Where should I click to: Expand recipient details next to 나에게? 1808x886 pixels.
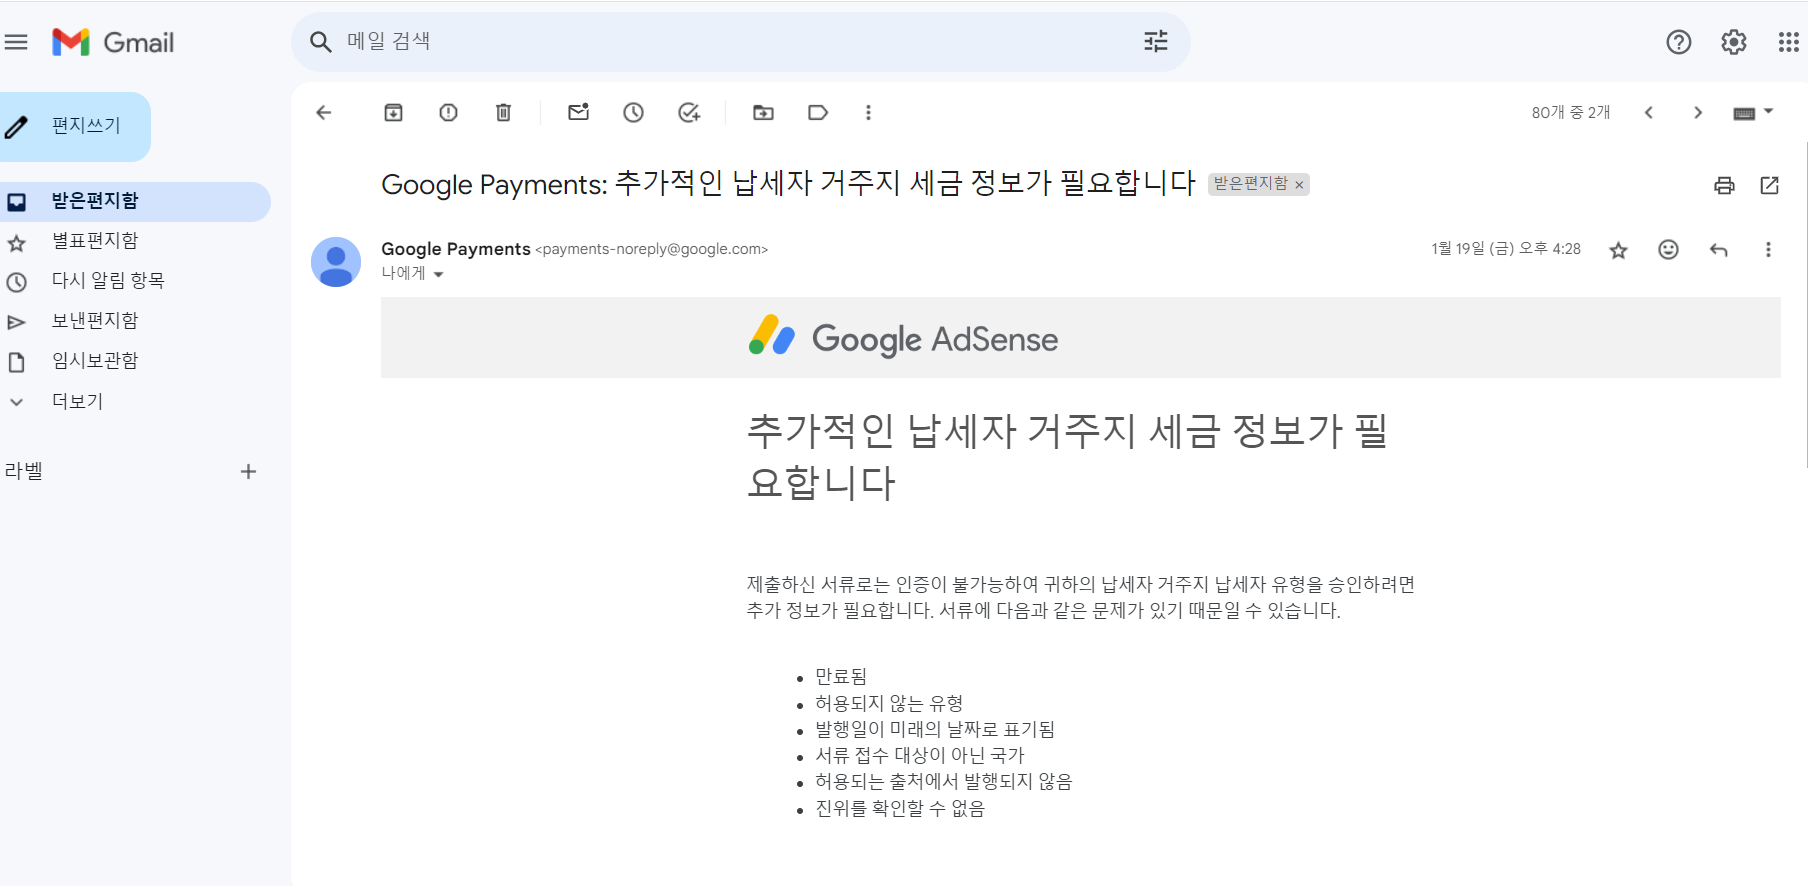tap(438, 274)
